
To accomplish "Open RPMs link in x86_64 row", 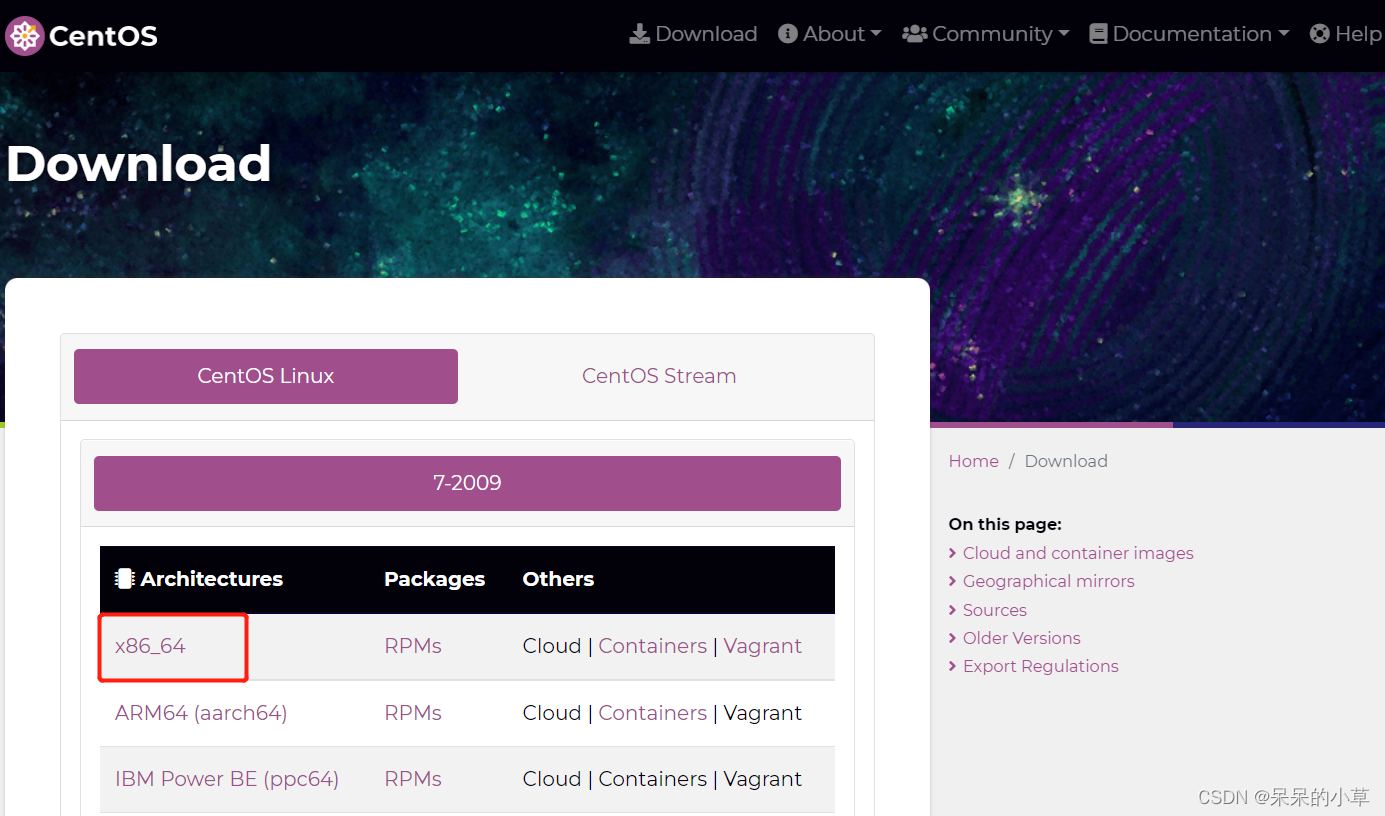I will coord(413,646).
